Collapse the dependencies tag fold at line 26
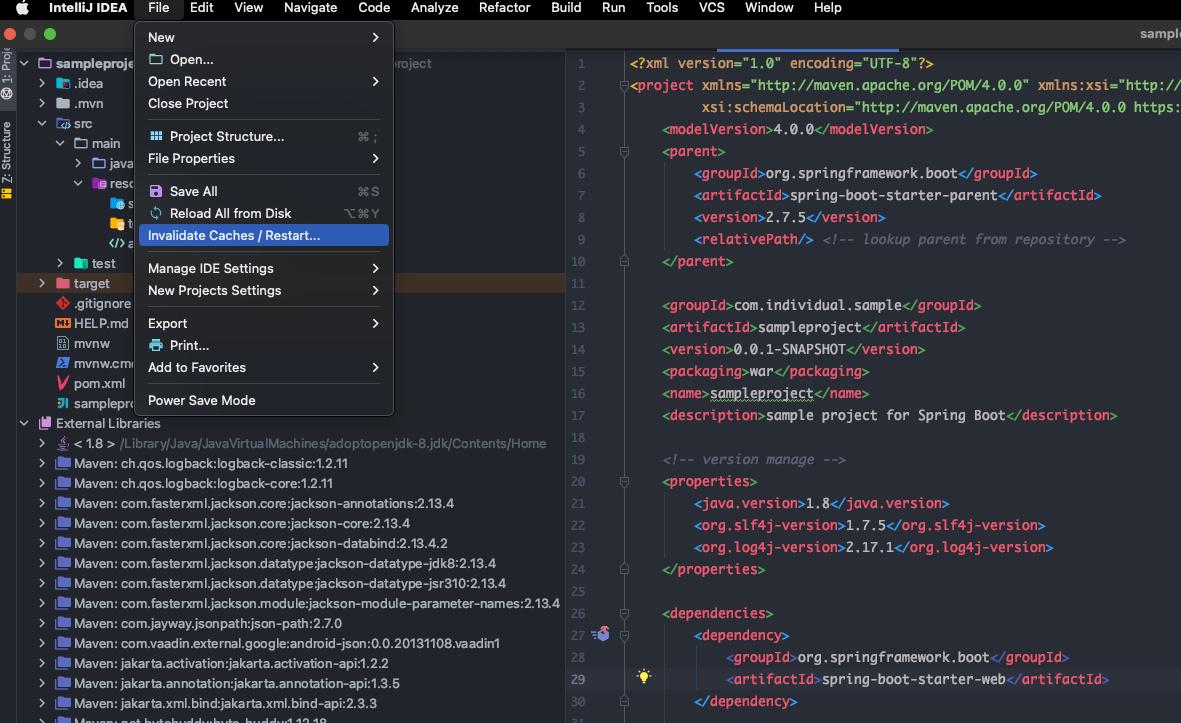Image resolution: width=1181 pixels, height=723 pixels. pyautogui.click(x=624, y=613)
